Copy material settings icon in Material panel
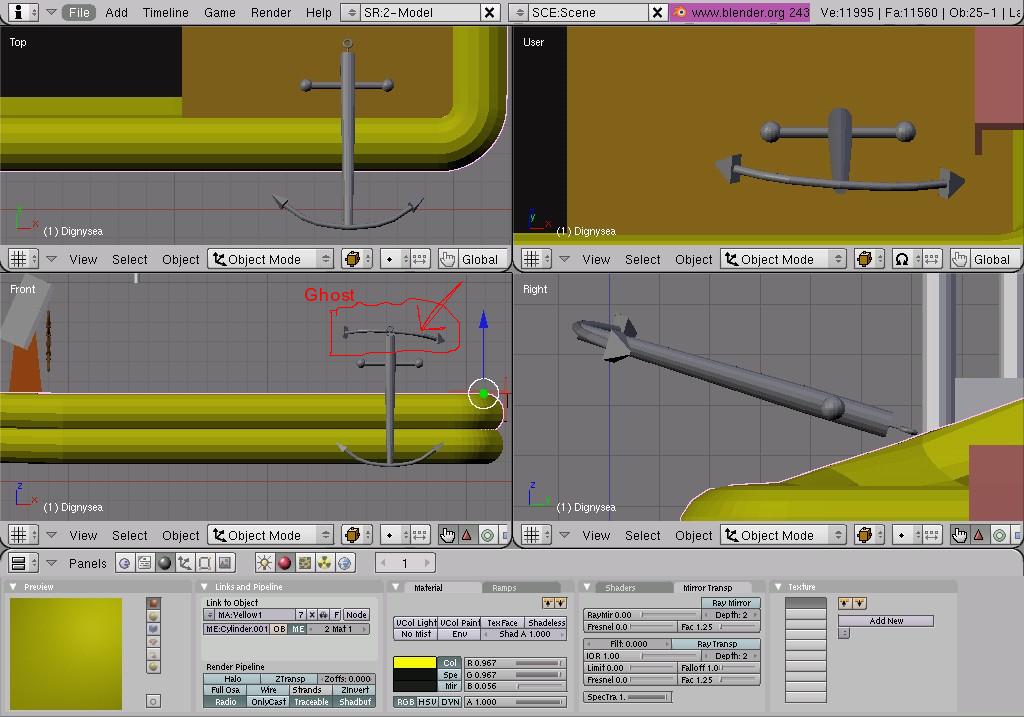This screenshot has width=1024, height=717. [548, 603]
